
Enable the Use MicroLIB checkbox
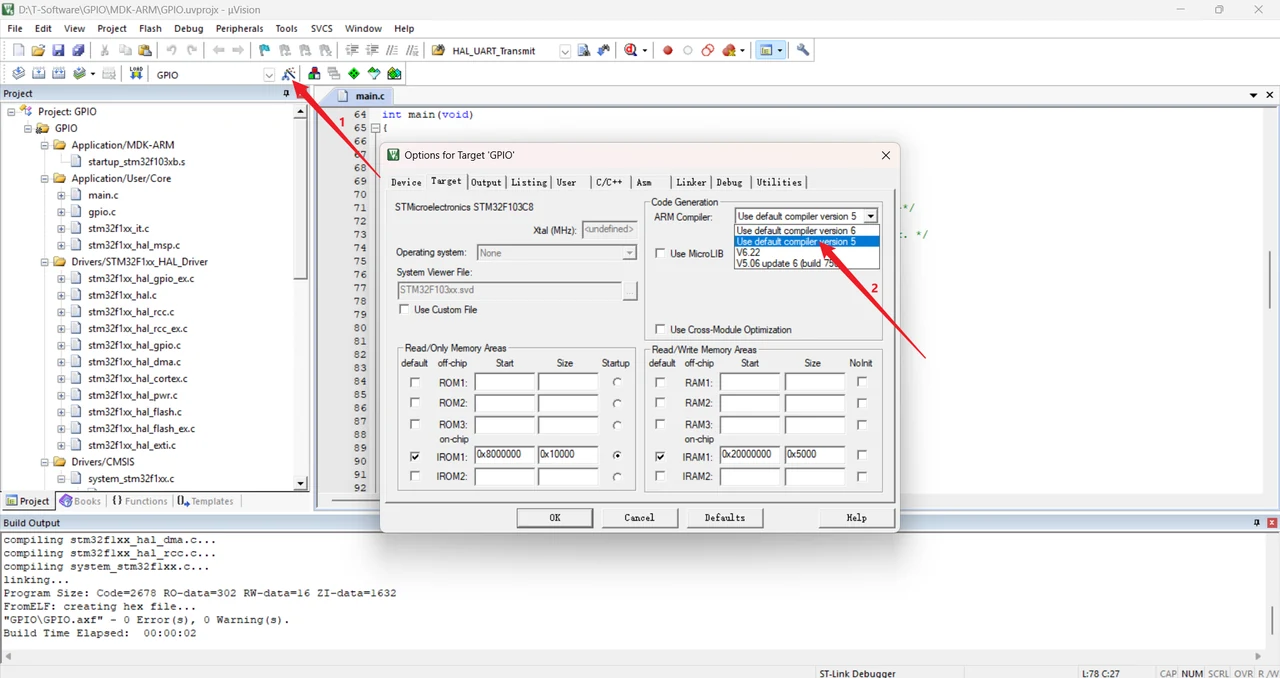[661, 254]
